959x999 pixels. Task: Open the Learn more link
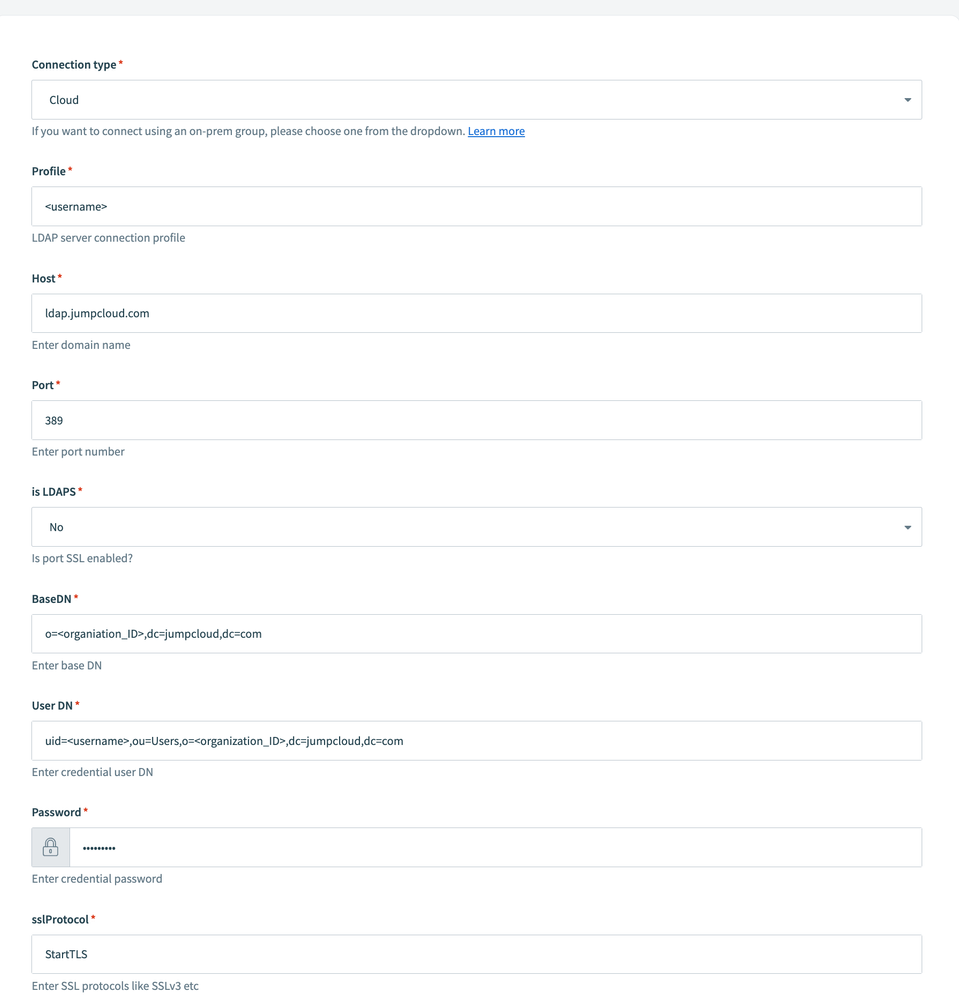(496, 131)
